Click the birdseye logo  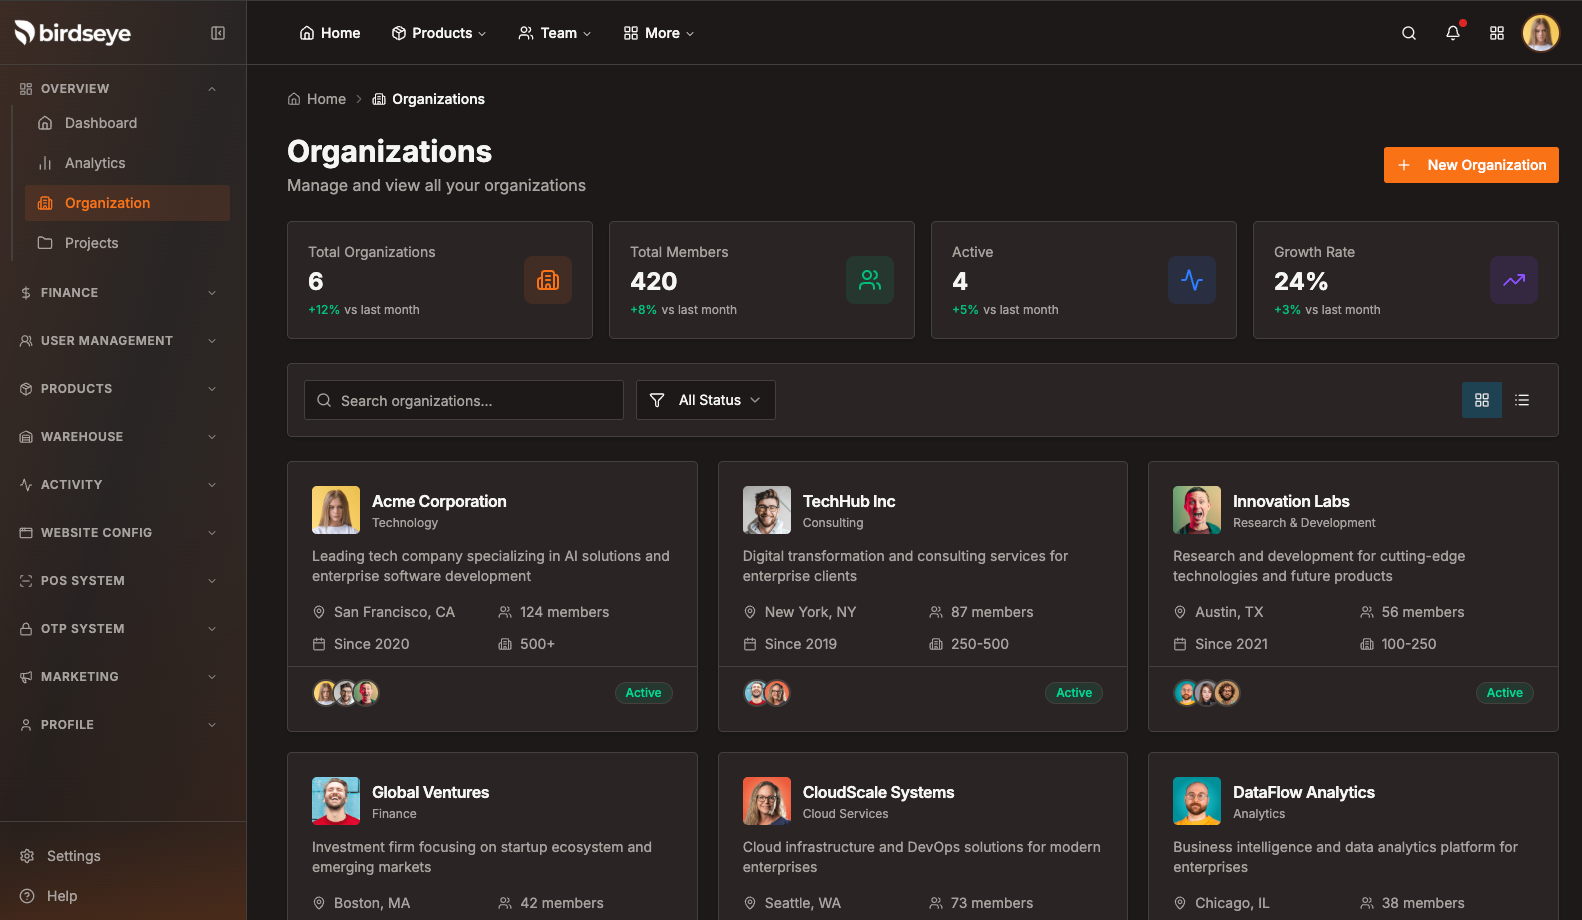(73, 33)
